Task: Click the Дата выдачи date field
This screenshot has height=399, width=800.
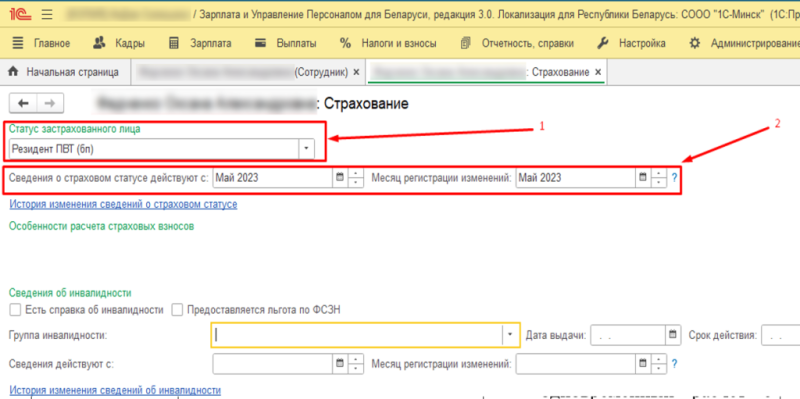Action: pos(628,335)
